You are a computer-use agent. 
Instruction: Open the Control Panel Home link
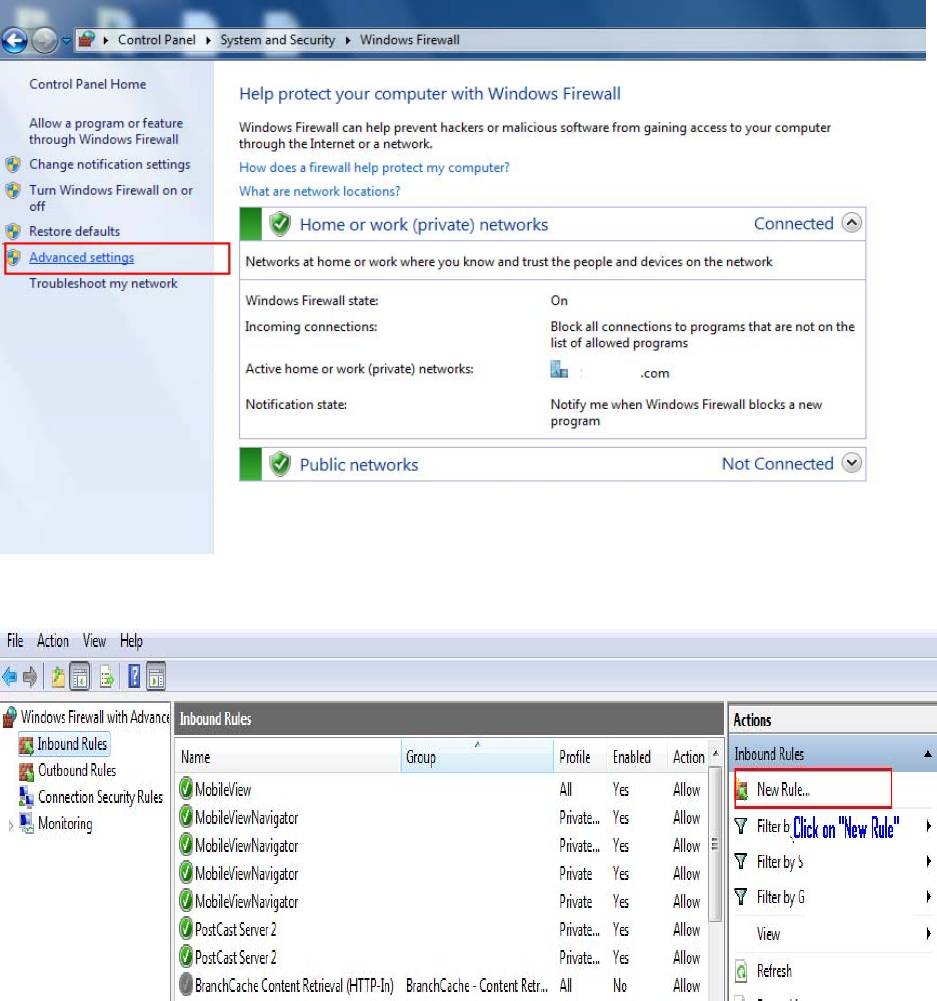[87, 84]
